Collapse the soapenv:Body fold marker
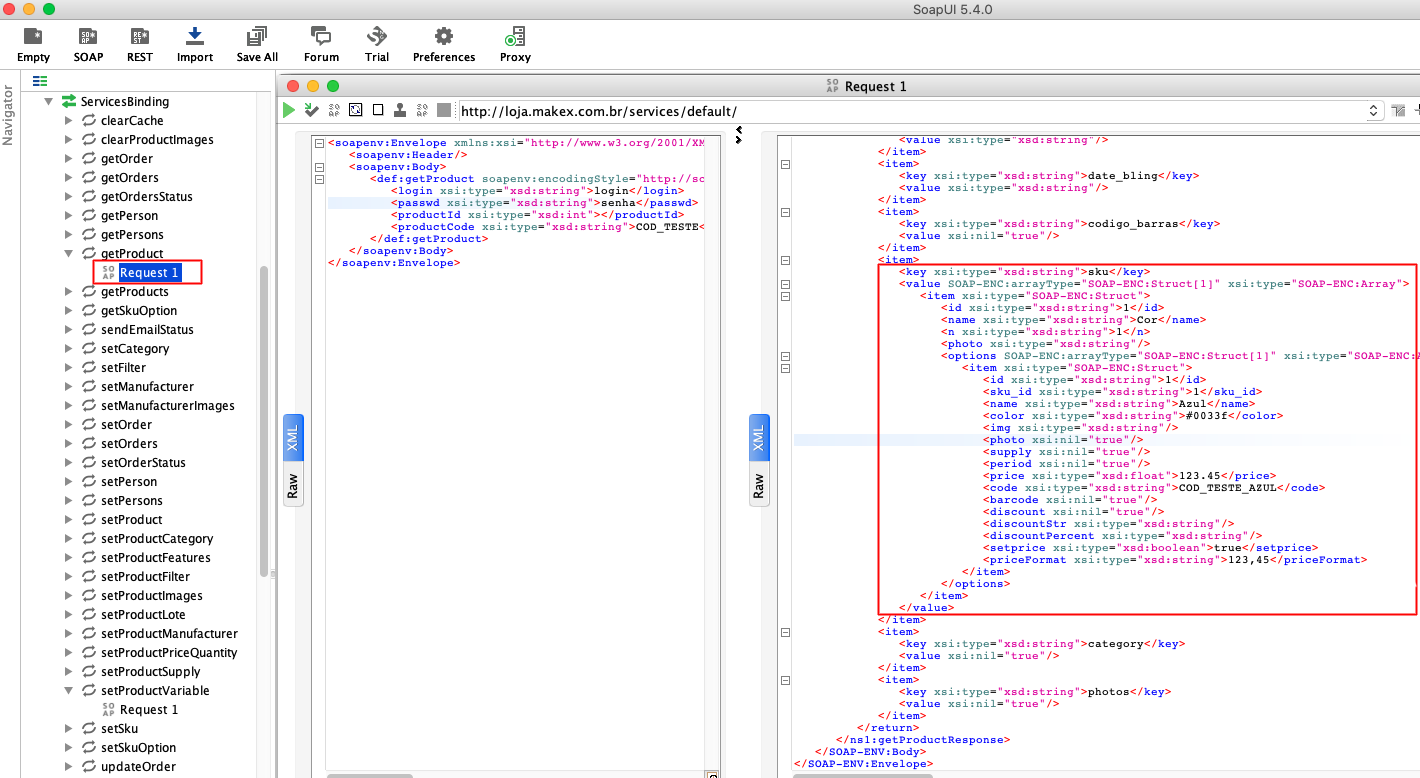1420x778 pixels. (x=319, y=167)
